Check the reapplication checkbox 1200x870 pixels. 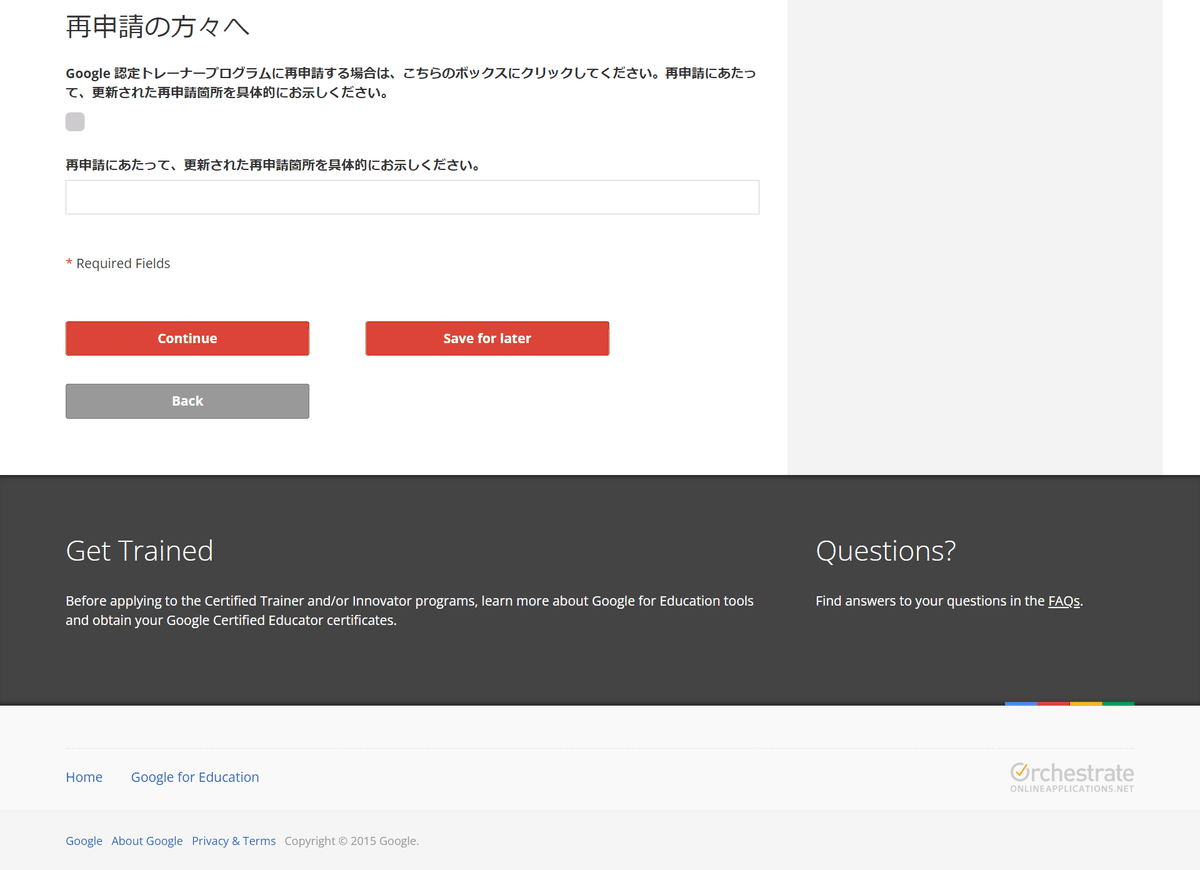(75, 122)
